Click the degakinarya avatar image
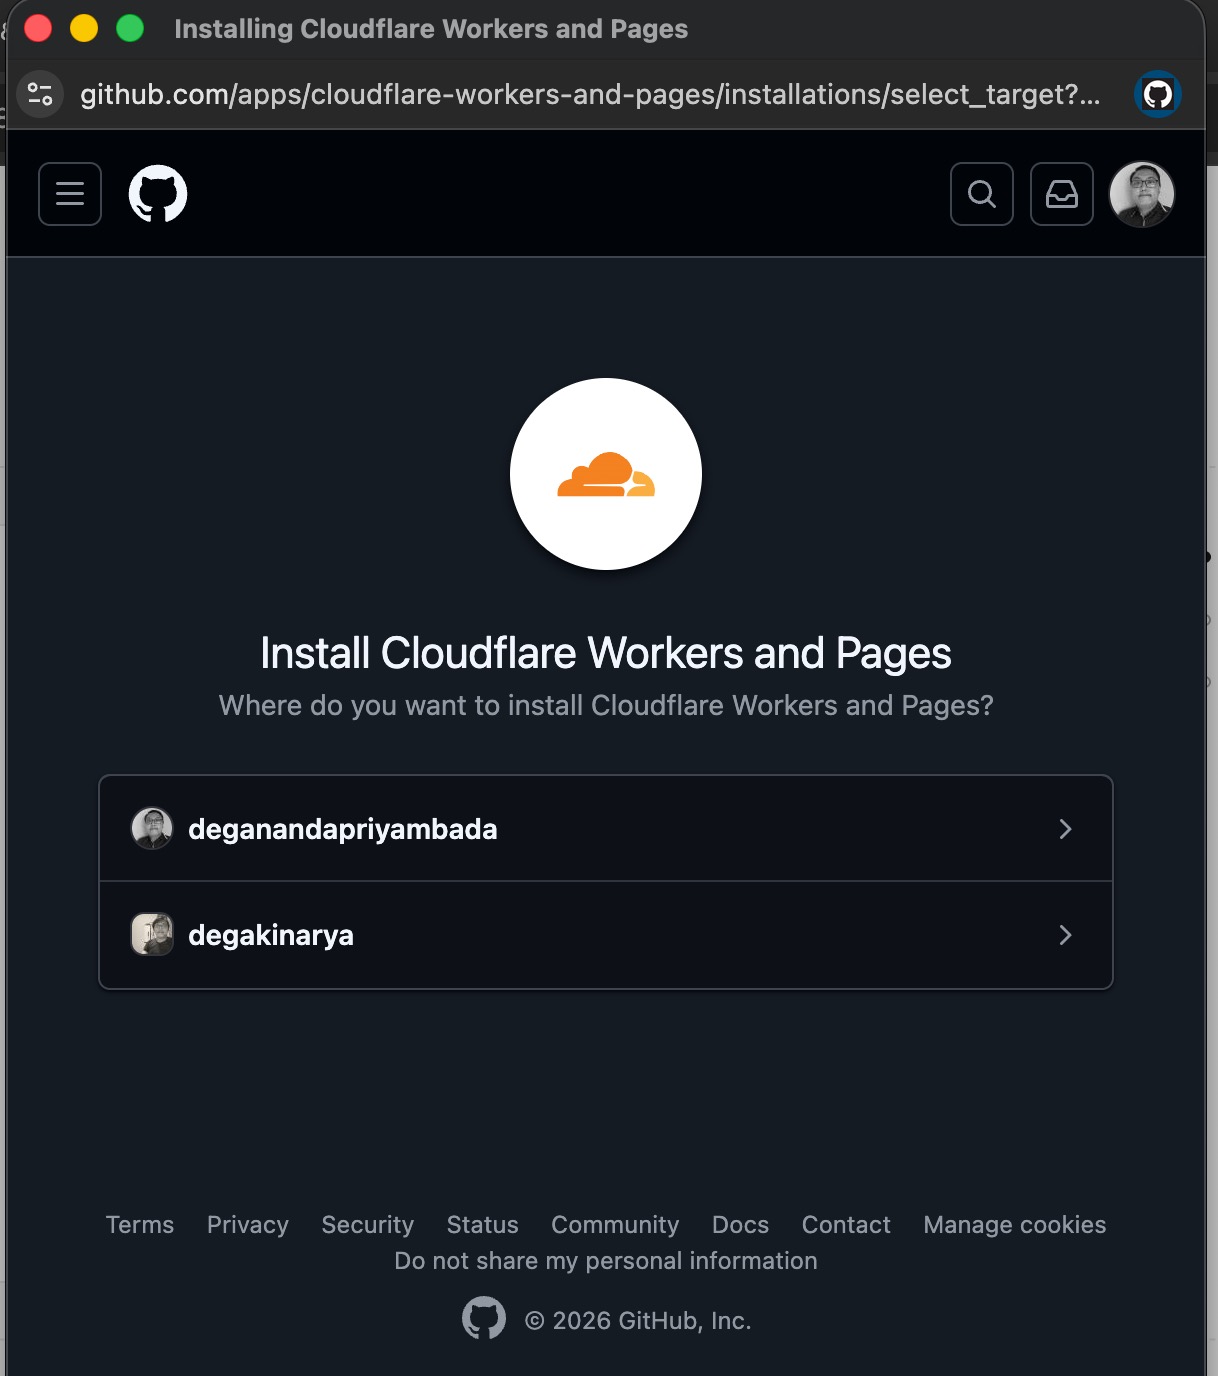This screenshot has width=1218, height=1376. point(152,934)
